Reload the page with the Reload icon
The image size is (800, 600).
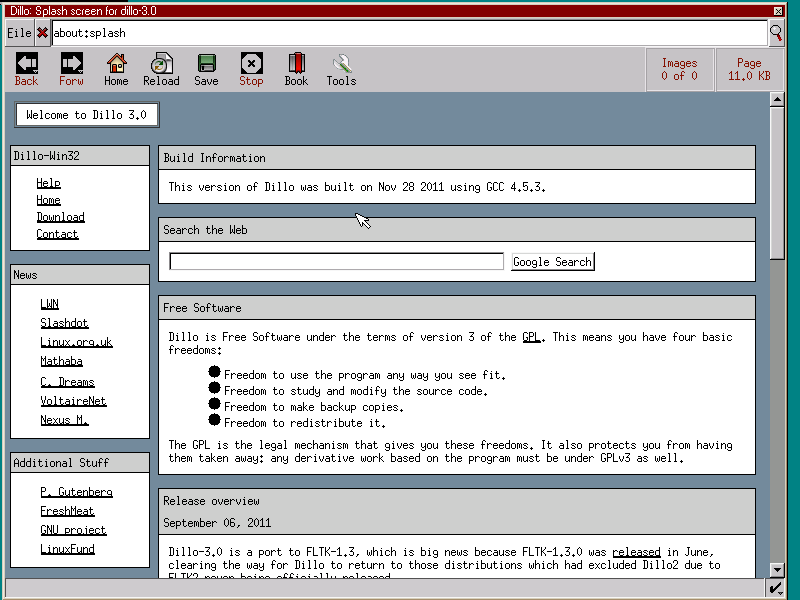click(x=161, y=64)
